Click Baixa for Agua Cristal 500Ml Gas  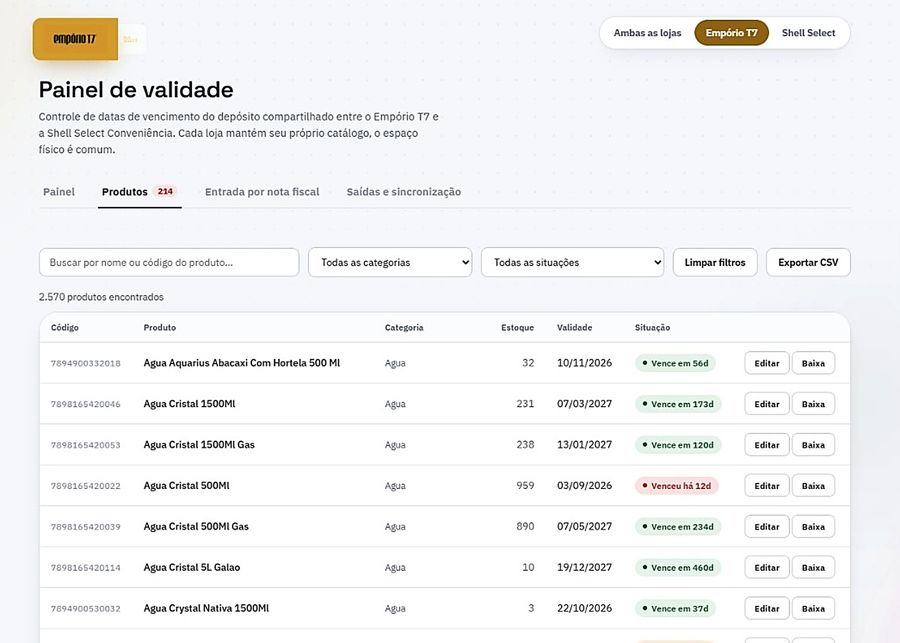pos(813,526)
